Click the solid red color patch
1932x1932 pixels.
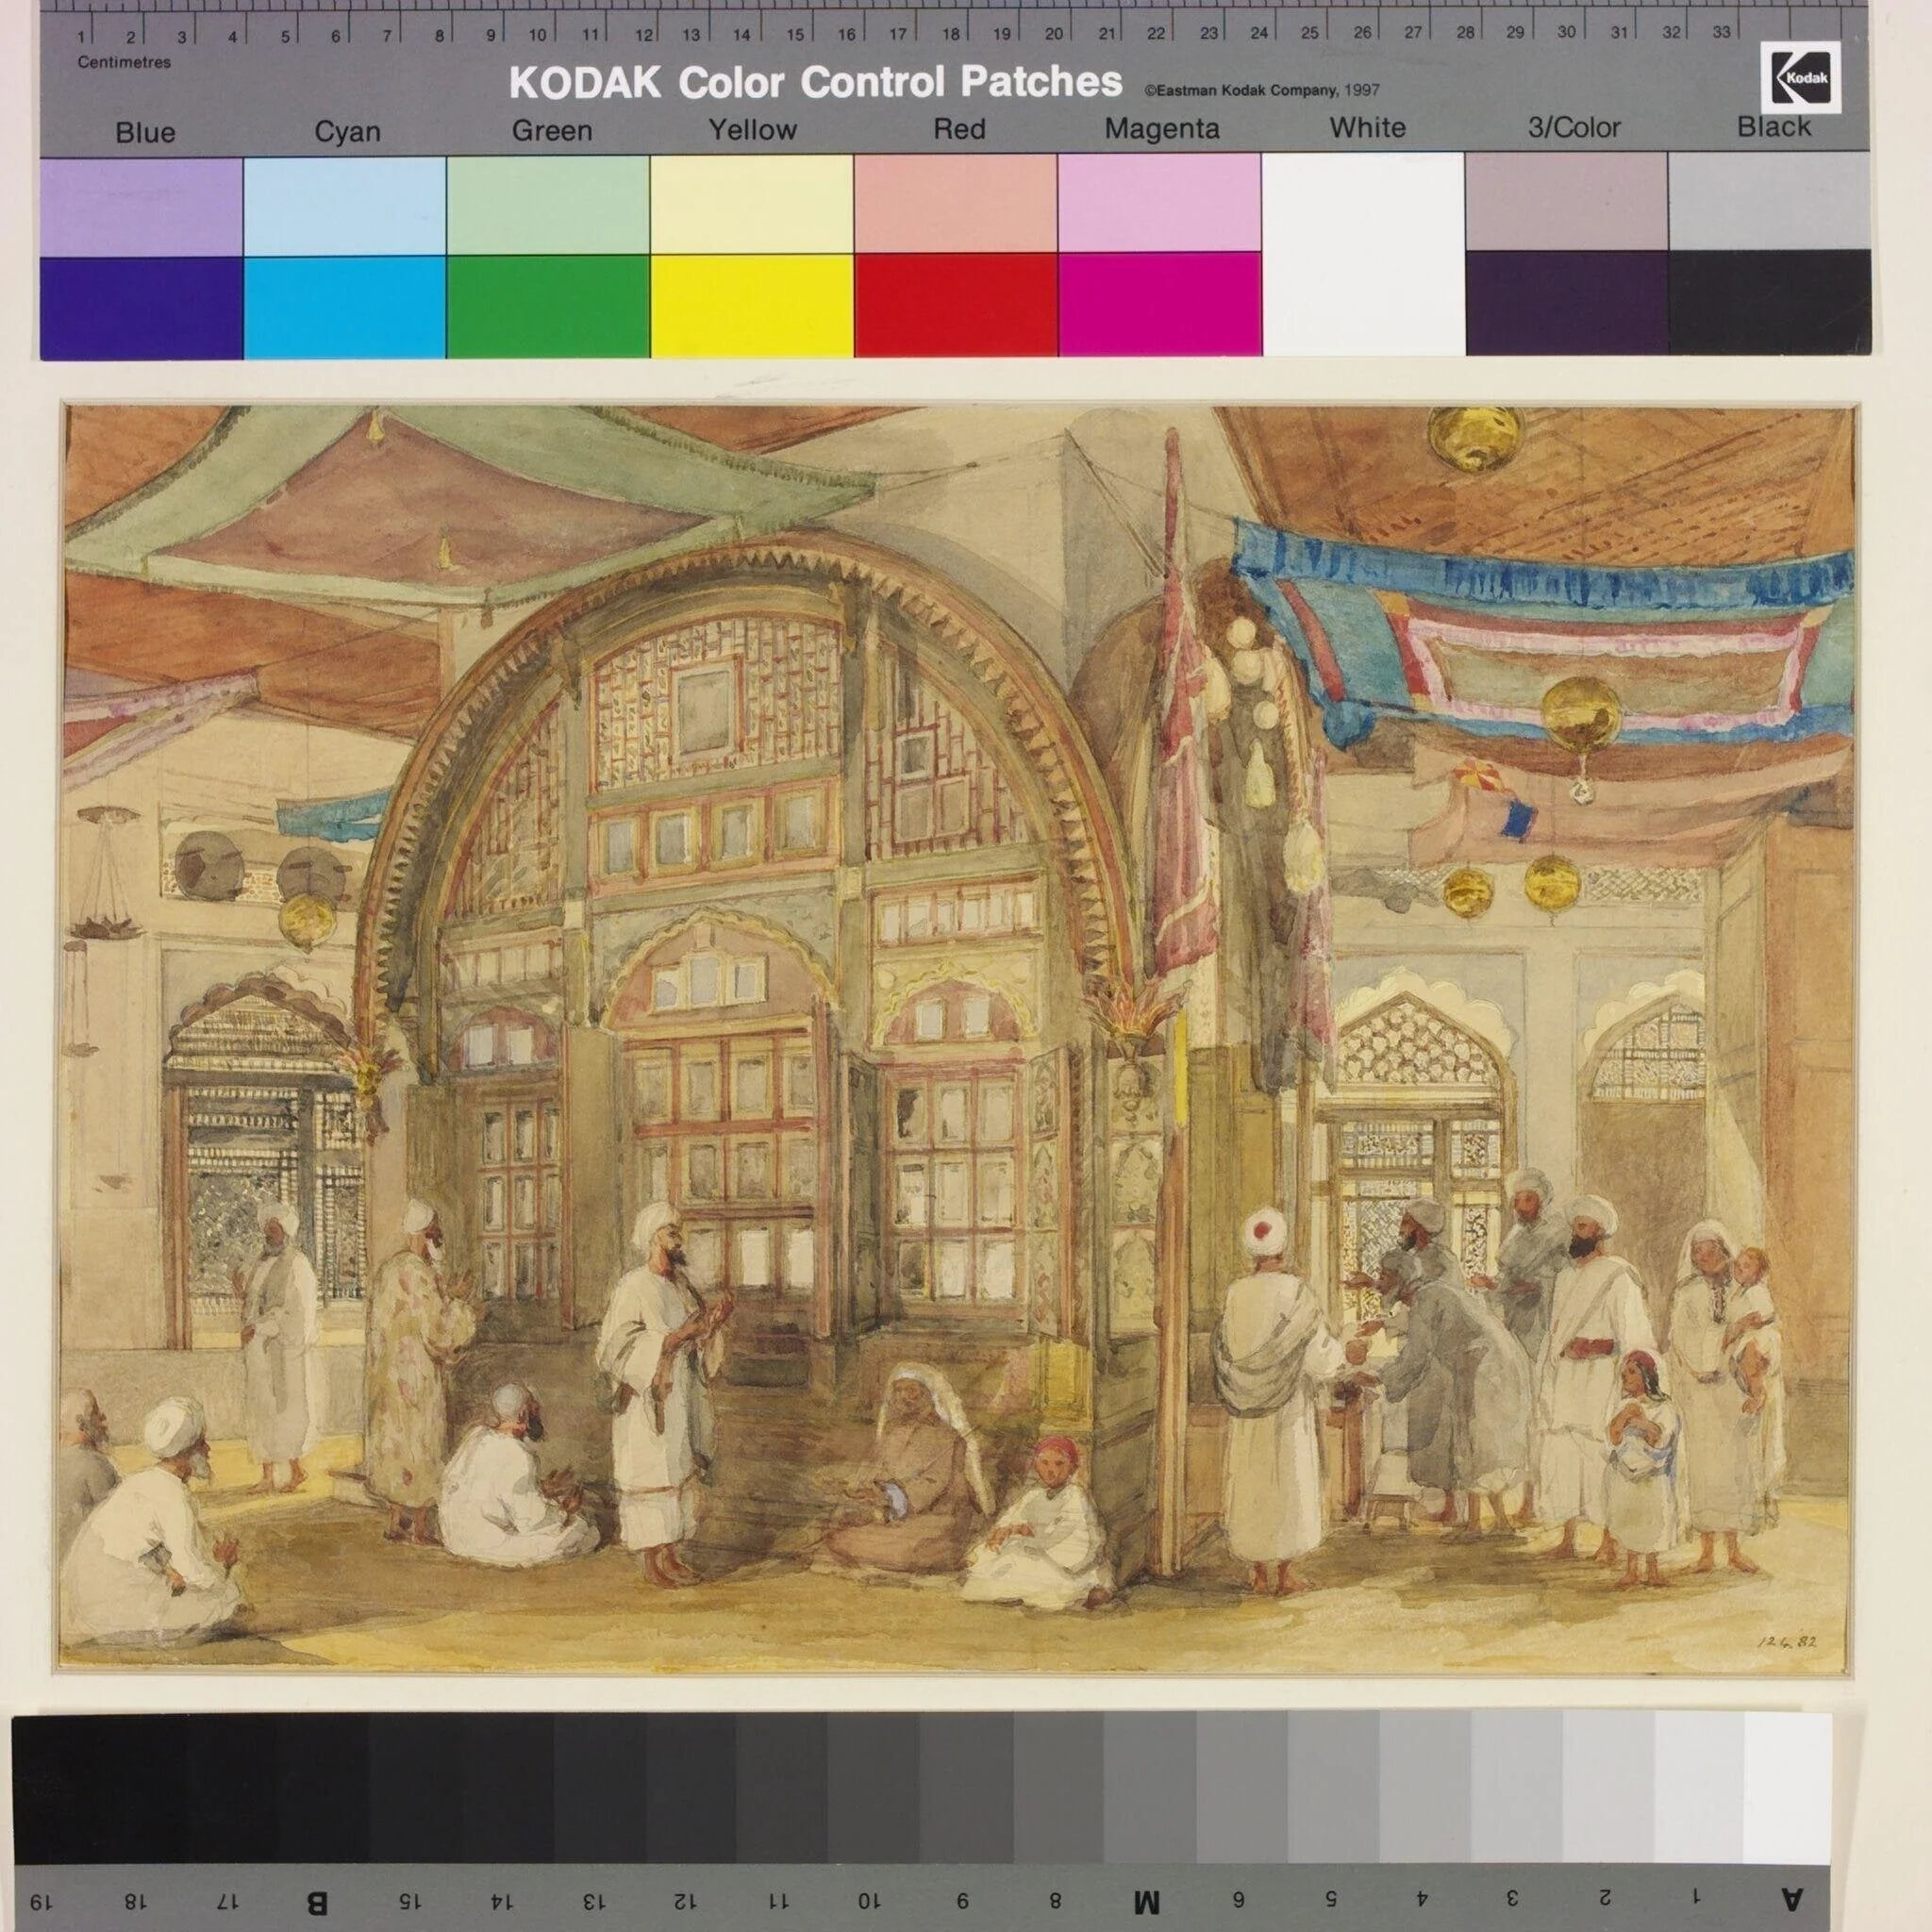pyautogui.click(x=957, y=304)
